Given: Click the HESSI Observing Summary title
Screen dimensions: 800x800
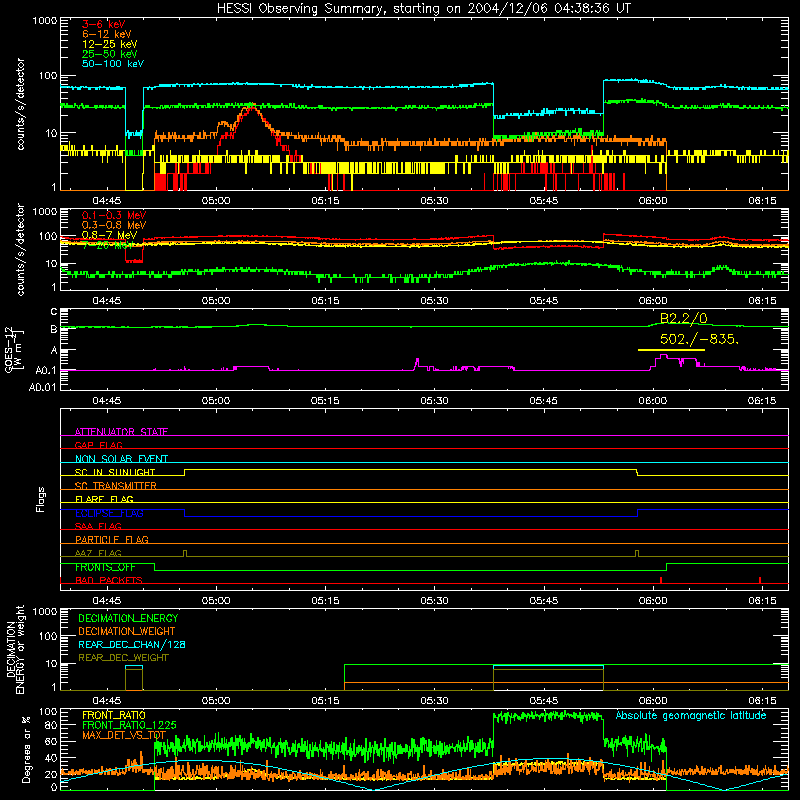Looking at the screenshot, I should (423, 9).
